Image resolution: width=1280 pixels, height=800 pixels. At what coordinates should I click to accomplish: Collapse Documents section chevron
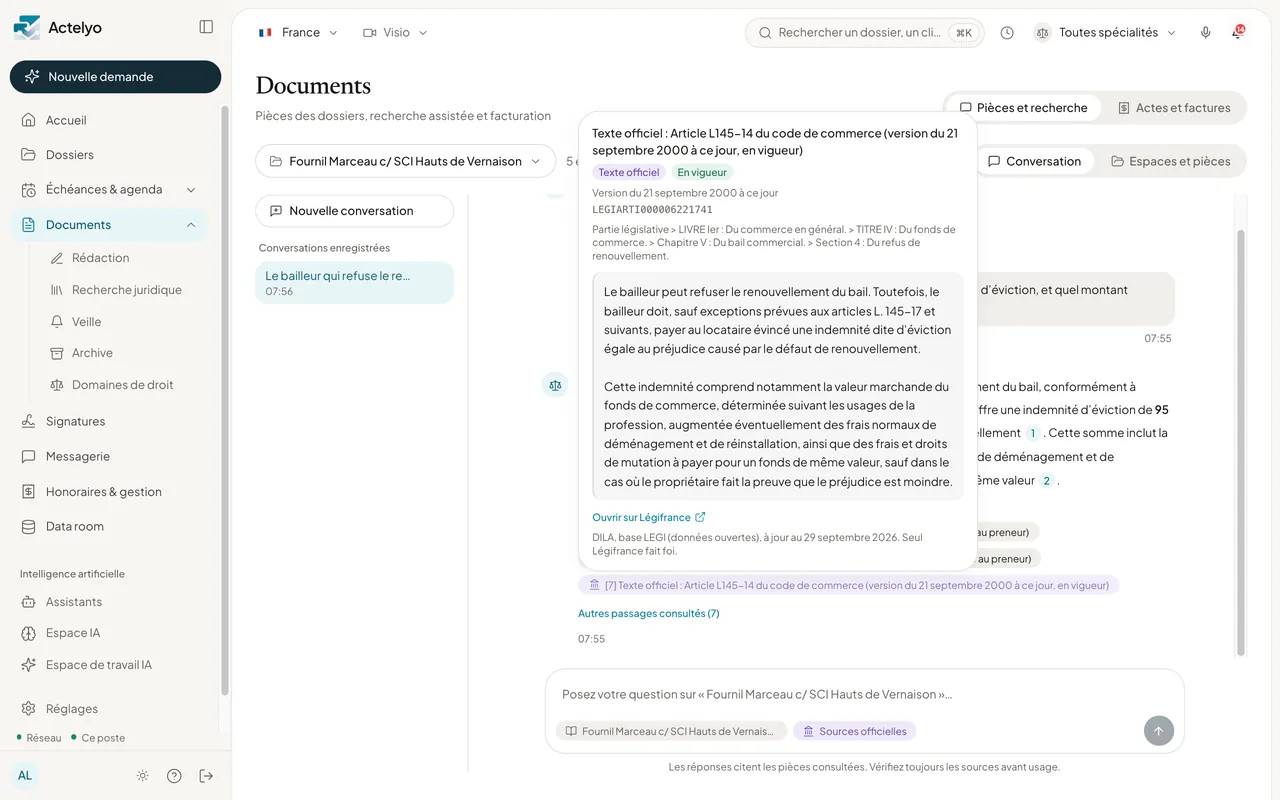(191, 225)
